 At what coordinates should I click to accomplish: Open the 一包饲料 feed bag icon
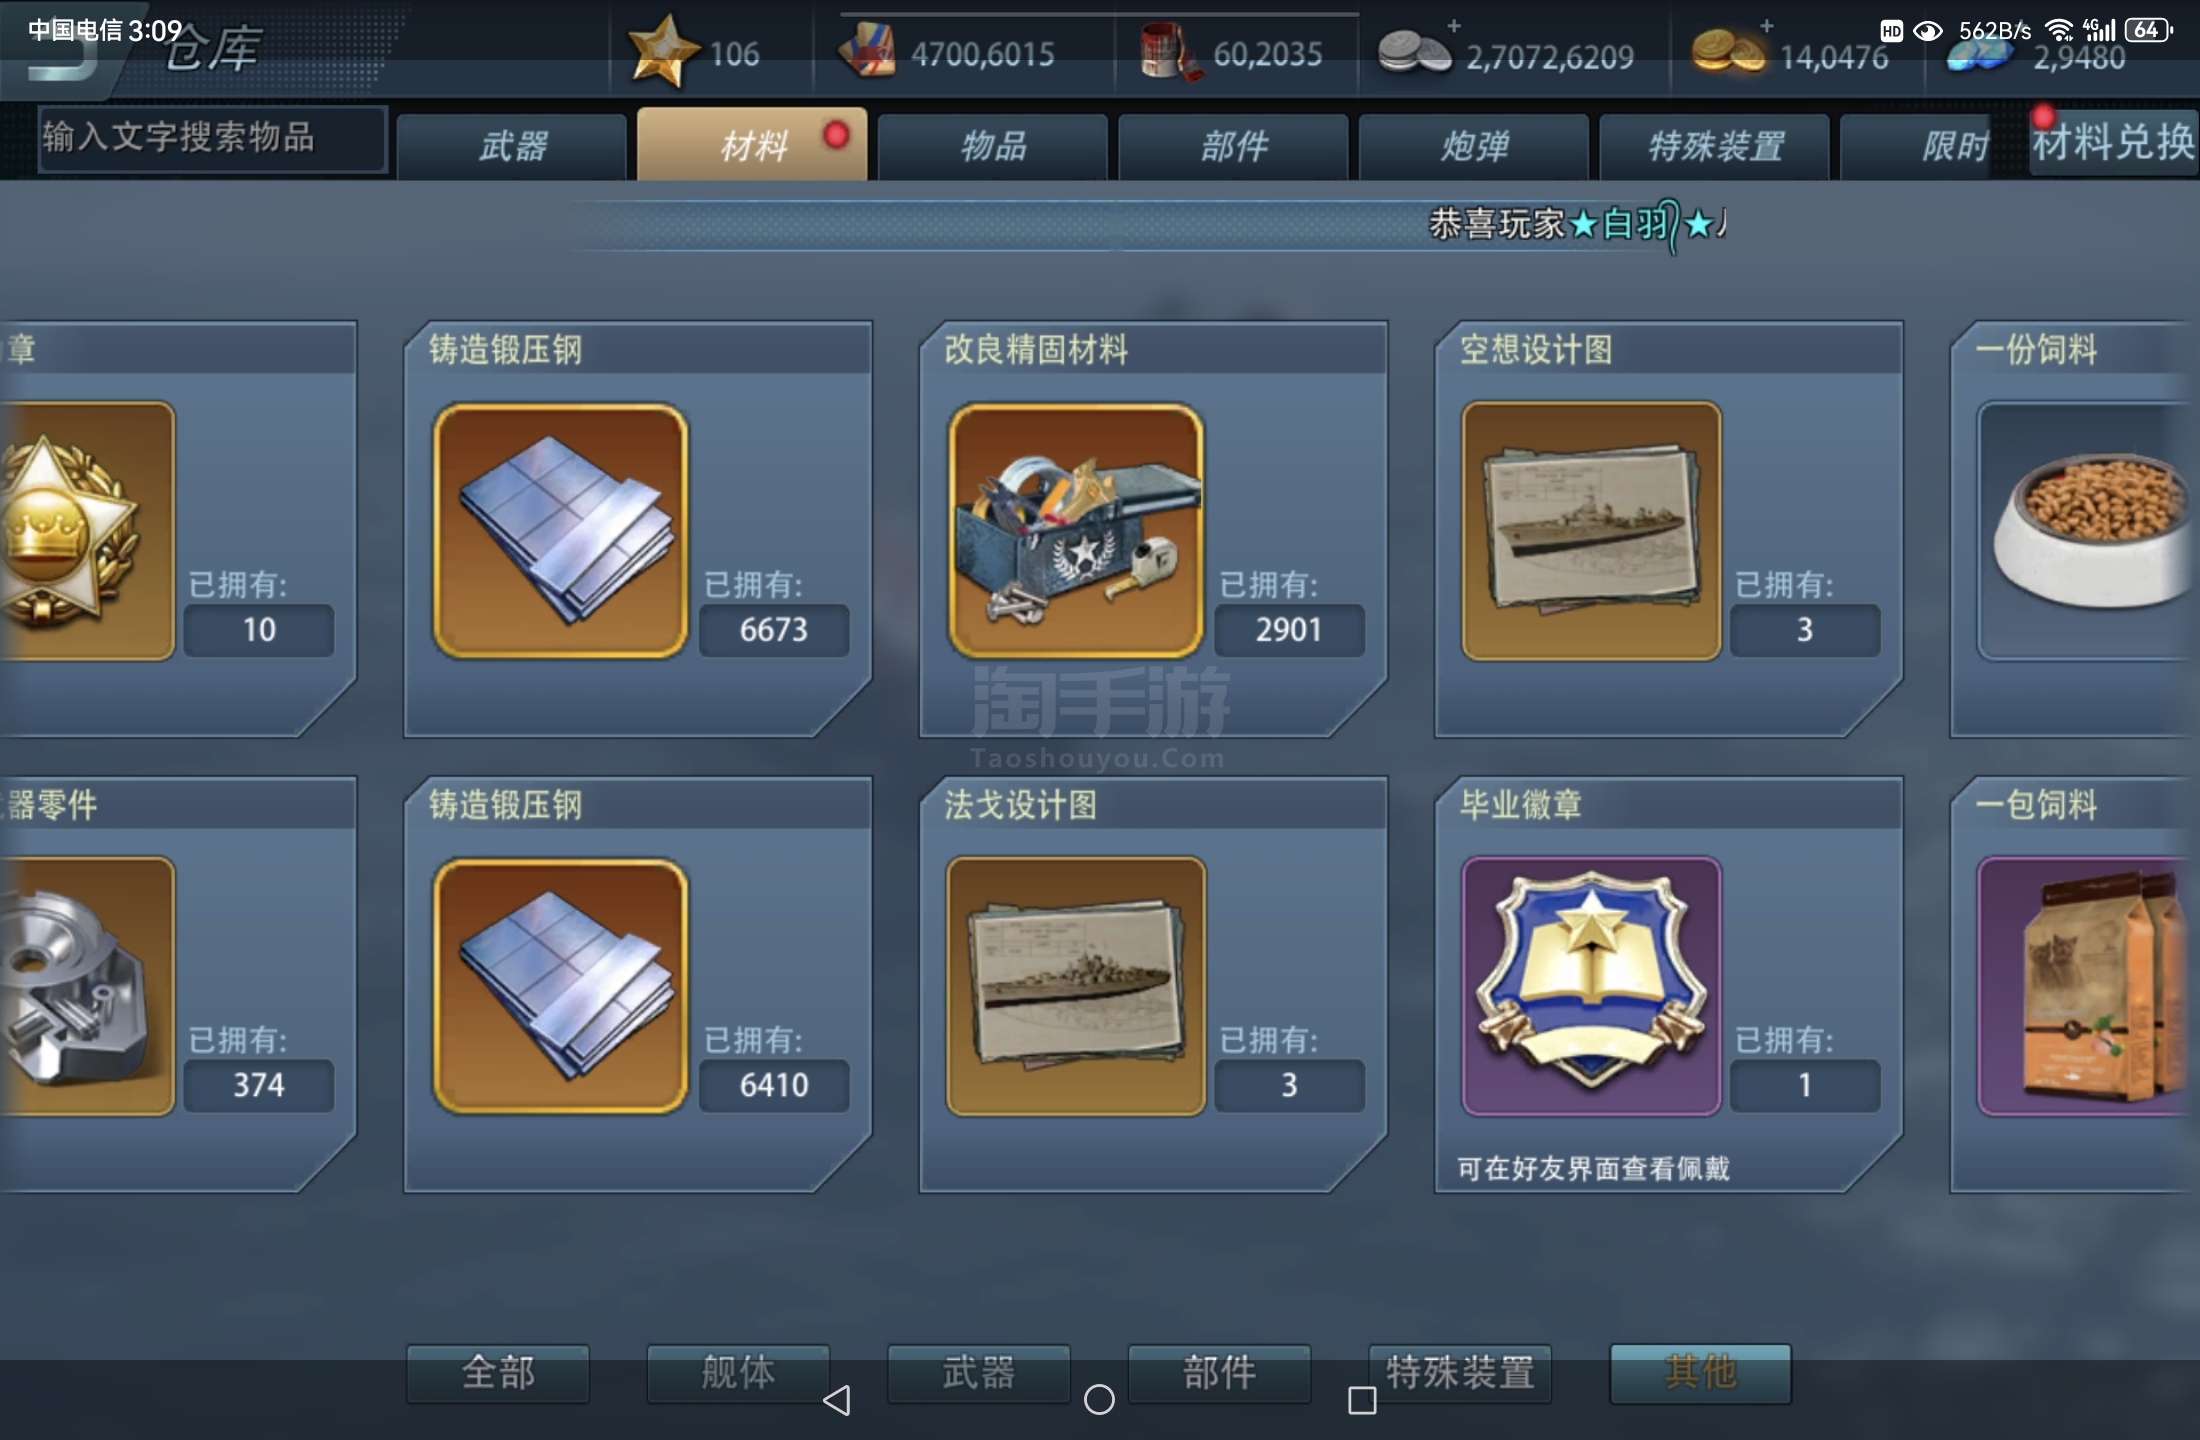(2088, 986)
